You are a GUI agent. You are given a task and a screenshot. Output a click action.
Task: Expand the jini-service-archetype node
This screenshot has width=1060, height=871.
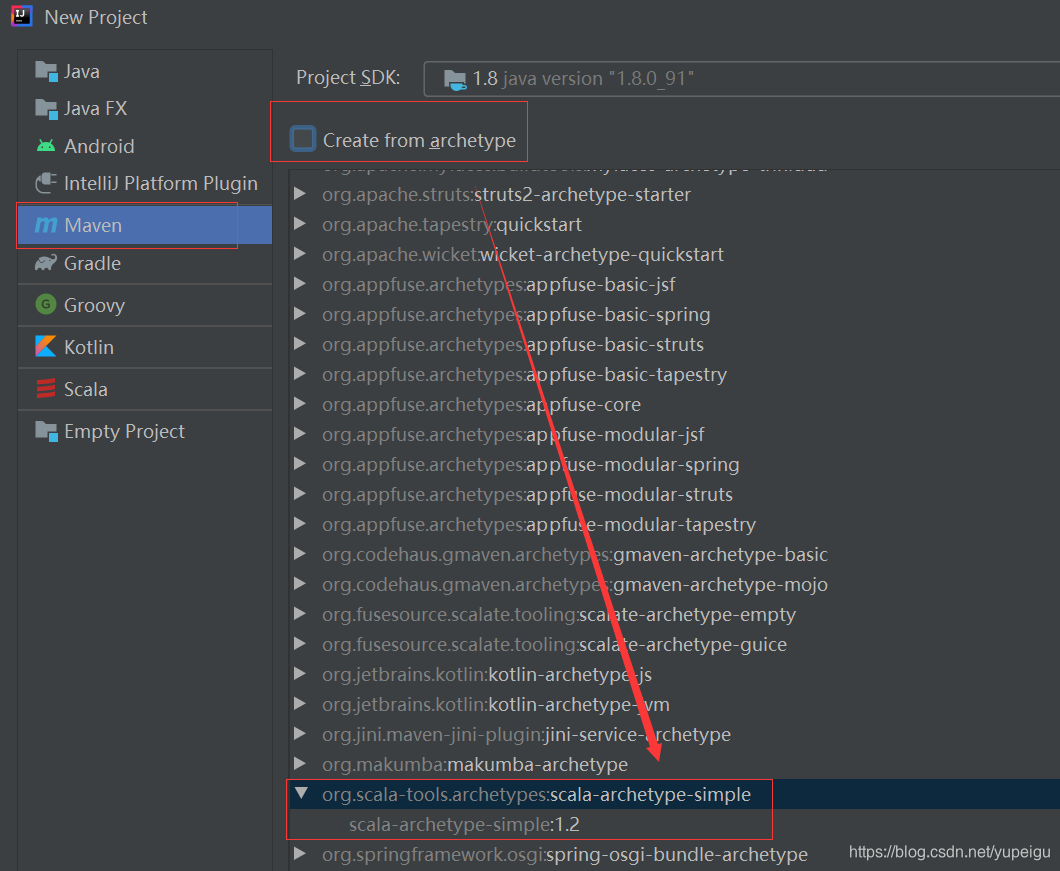(x=300, y=734)
